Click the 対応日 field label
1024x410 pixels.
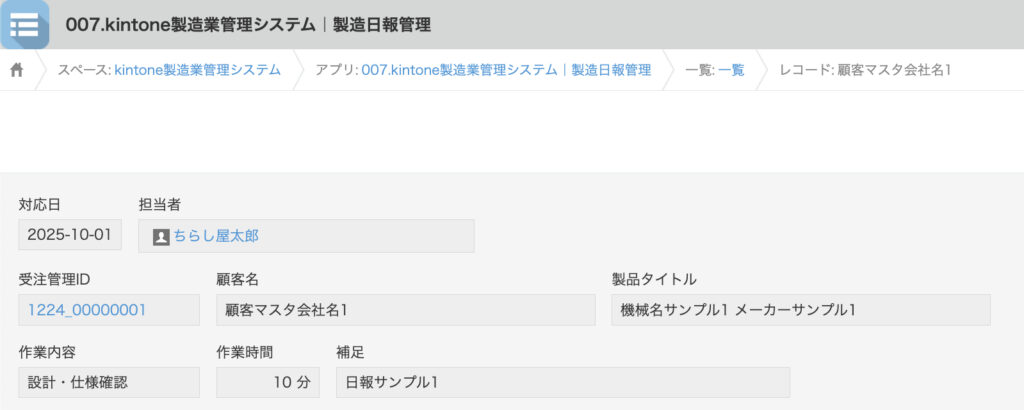40,205
